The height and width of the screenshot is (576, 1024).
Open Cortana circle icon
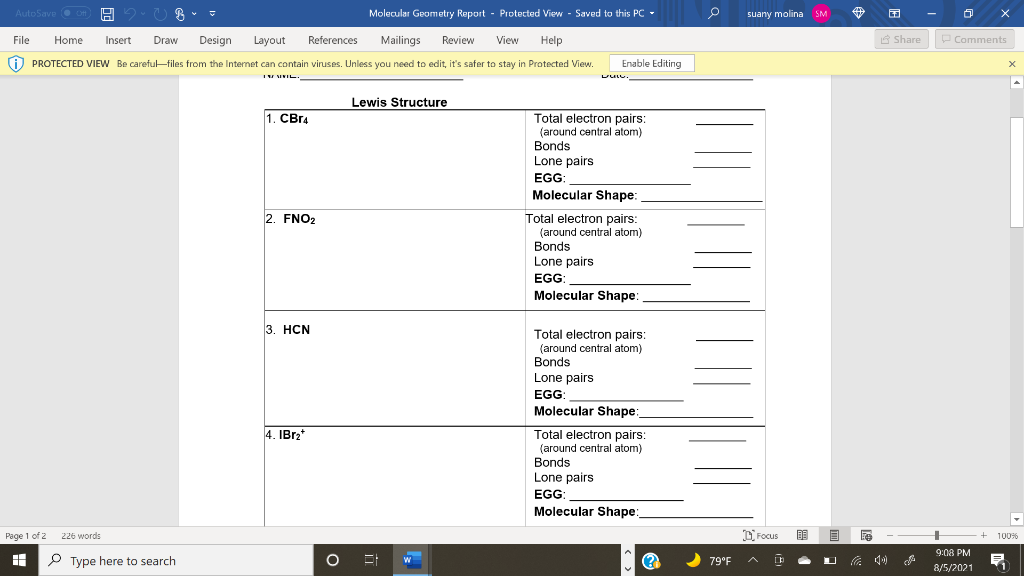[332, 560]
